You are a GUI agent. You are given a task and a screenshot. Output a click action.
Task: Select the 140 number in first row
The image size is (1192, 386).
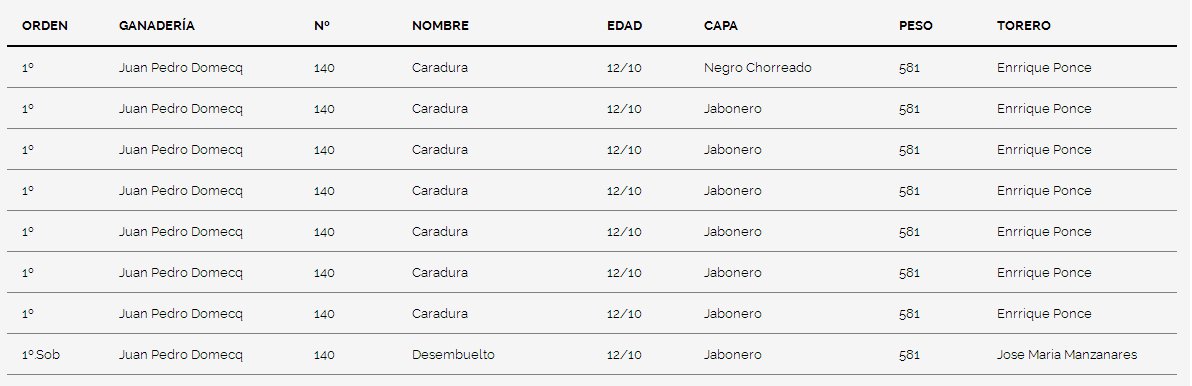(324, 68)
